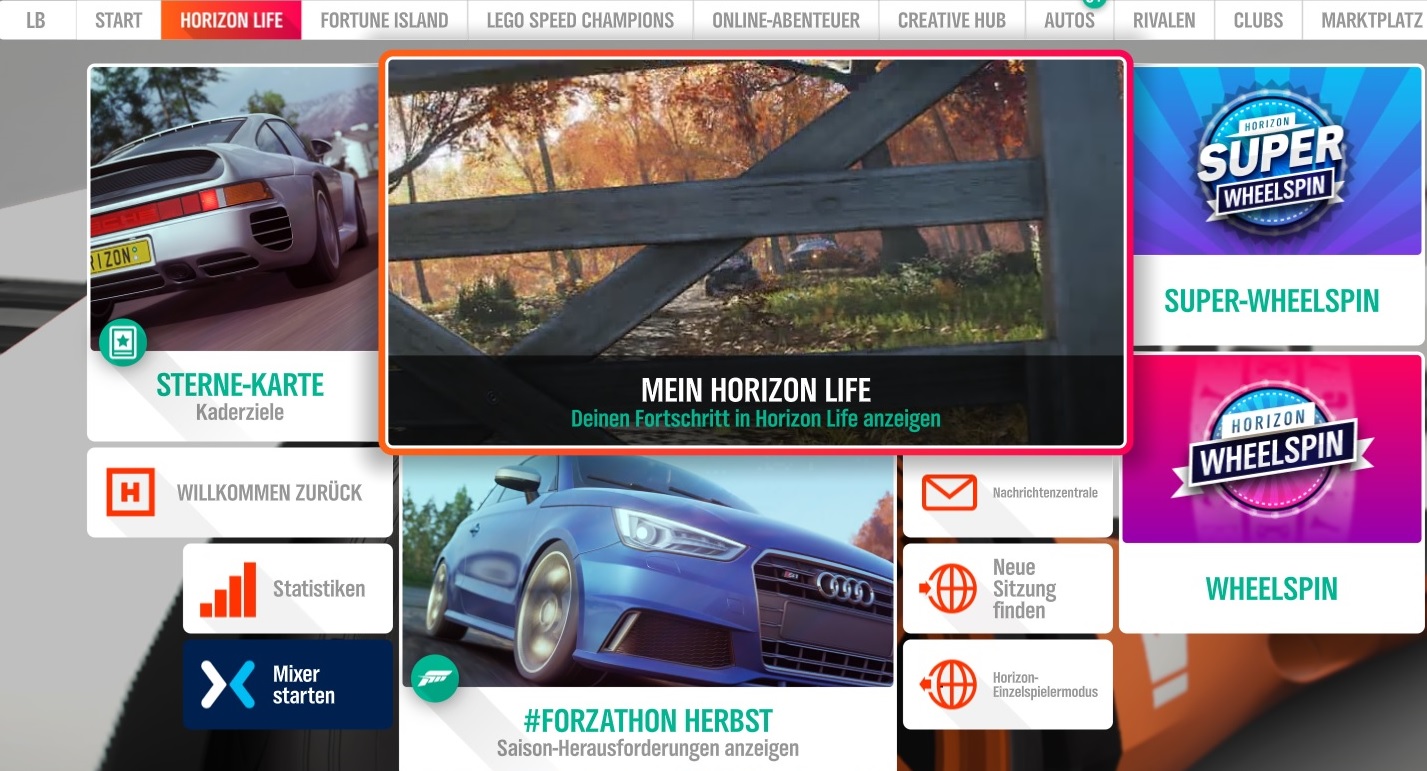Open the FORTUNE ISLAND tab
Screen dimensions: 1427x771
click(384, 20)
